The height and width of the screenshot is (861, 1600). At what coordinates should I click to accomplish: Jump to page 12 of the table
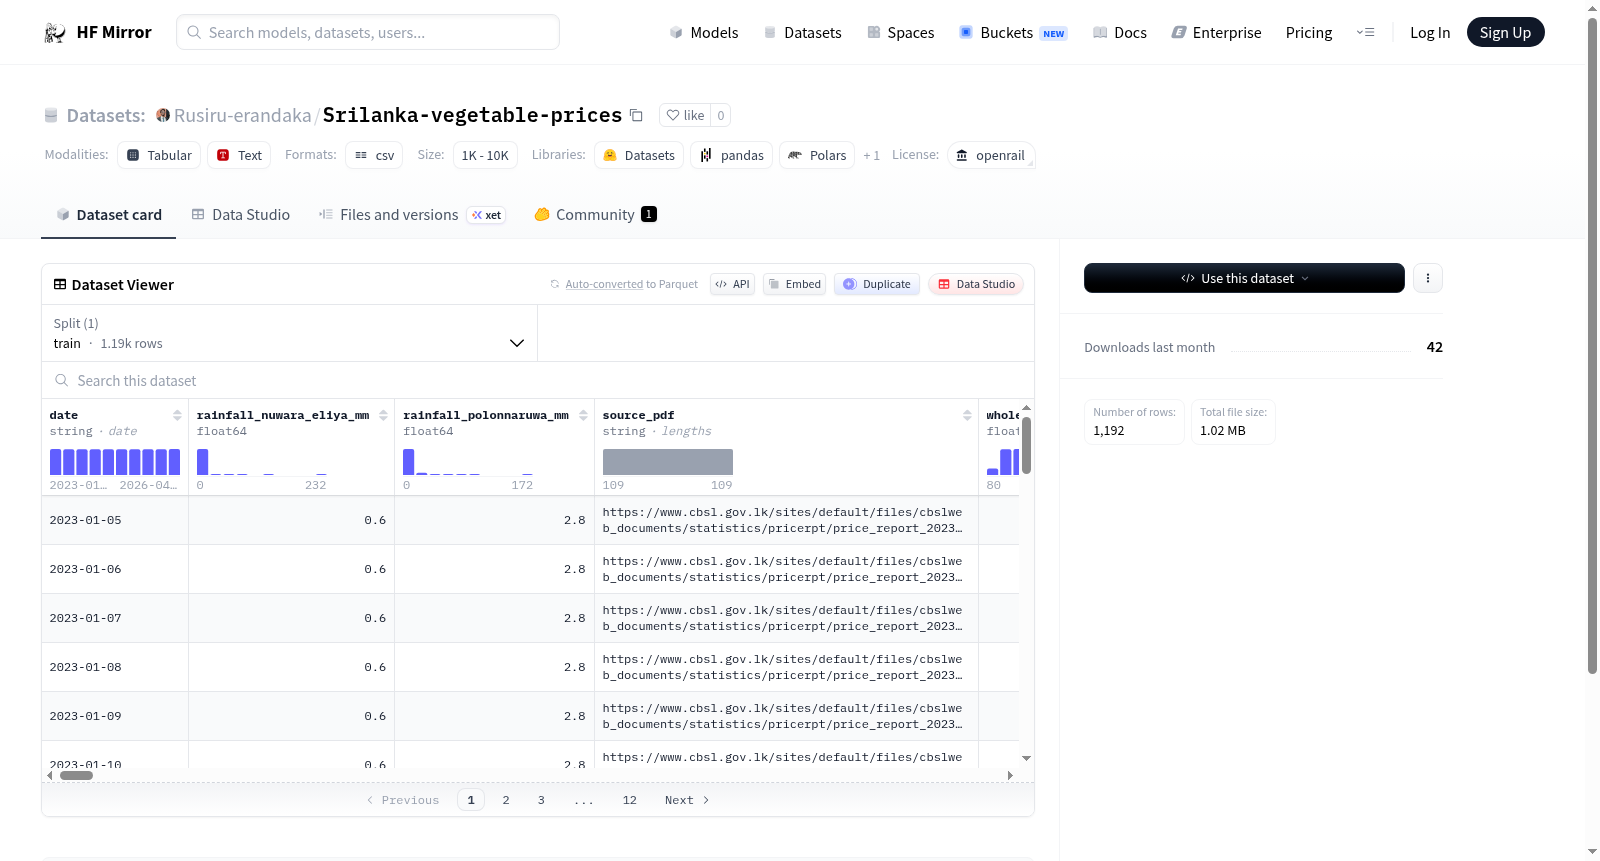(630, 800)
